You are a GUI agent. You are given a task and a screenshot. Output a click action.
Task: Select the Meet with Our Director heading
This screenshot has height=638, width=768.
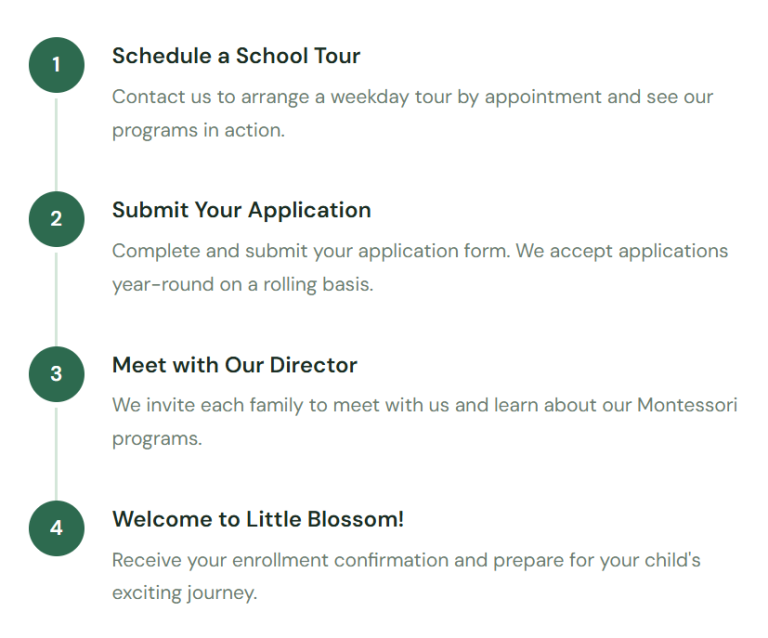(x=234, y=365)
